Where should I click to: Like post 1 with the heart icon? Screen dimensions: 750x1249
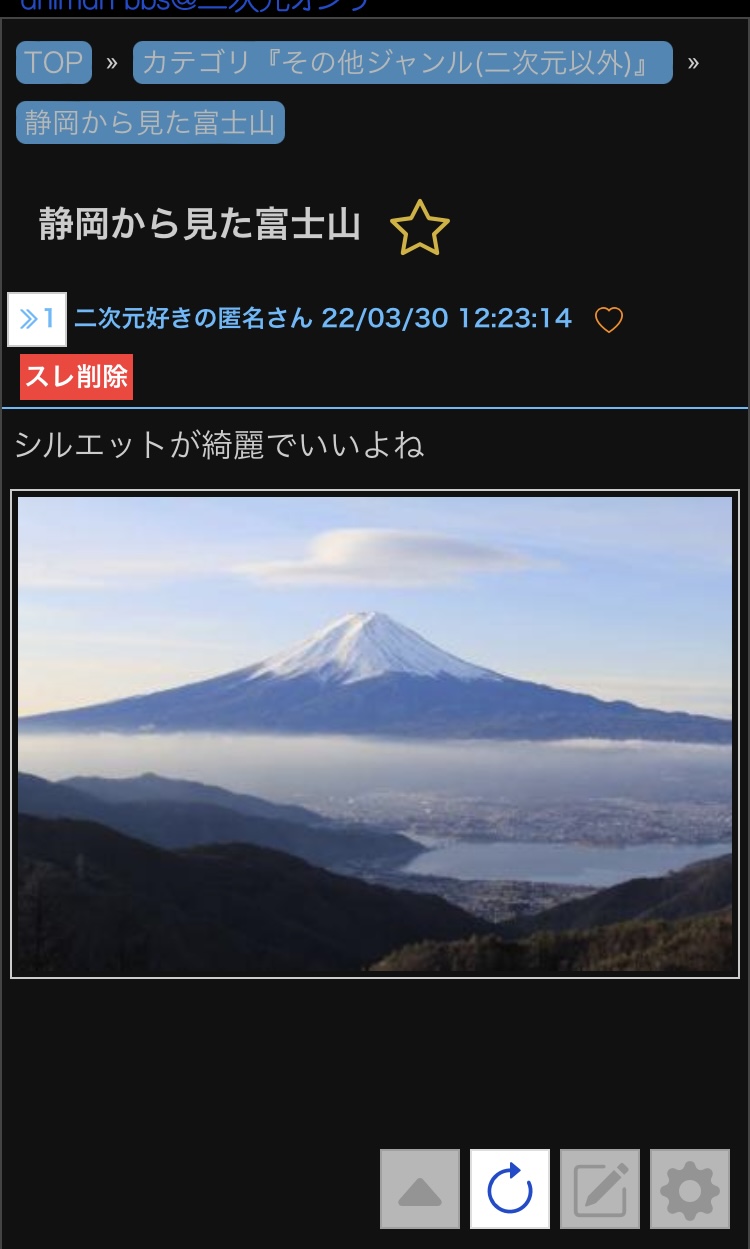[609, 320]
